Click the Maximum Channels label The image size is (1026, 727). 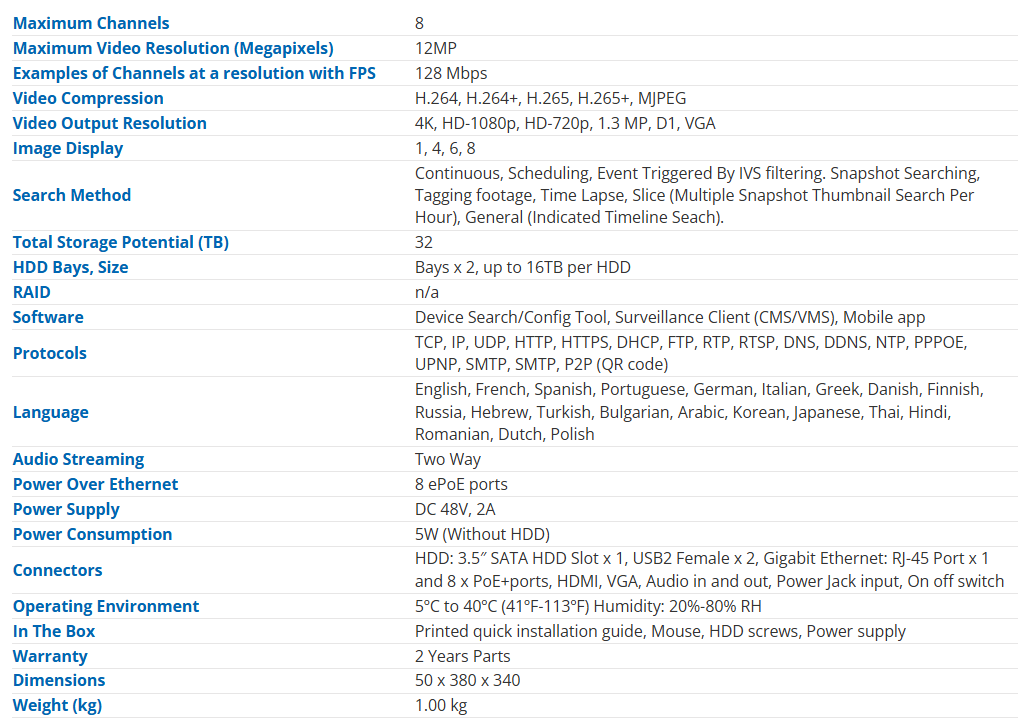91,23
